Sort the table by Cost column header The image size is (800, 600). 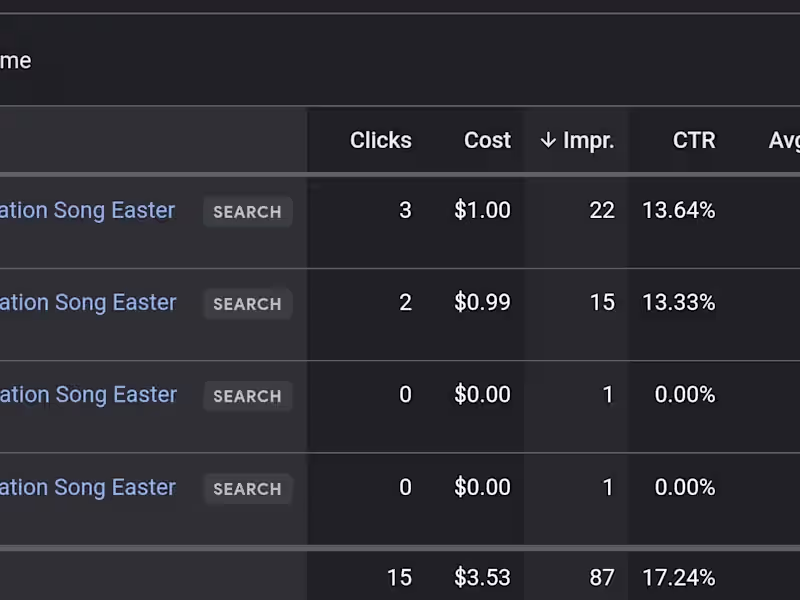pyautogui.click(x=487, y=141)
